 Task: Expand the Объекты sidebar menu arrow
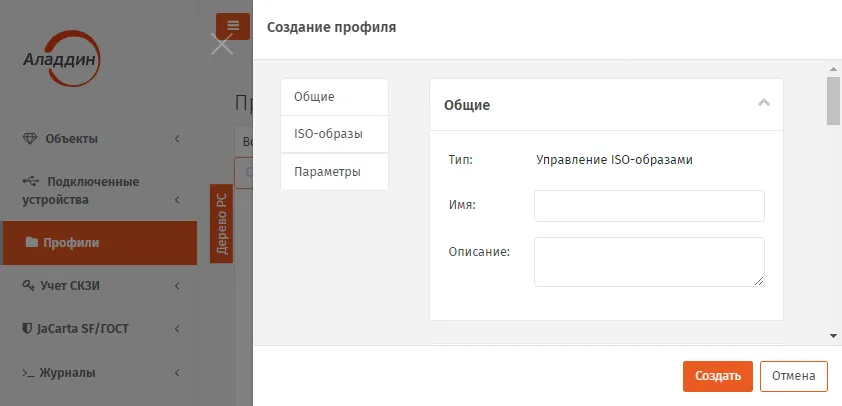tap(177, 139)
